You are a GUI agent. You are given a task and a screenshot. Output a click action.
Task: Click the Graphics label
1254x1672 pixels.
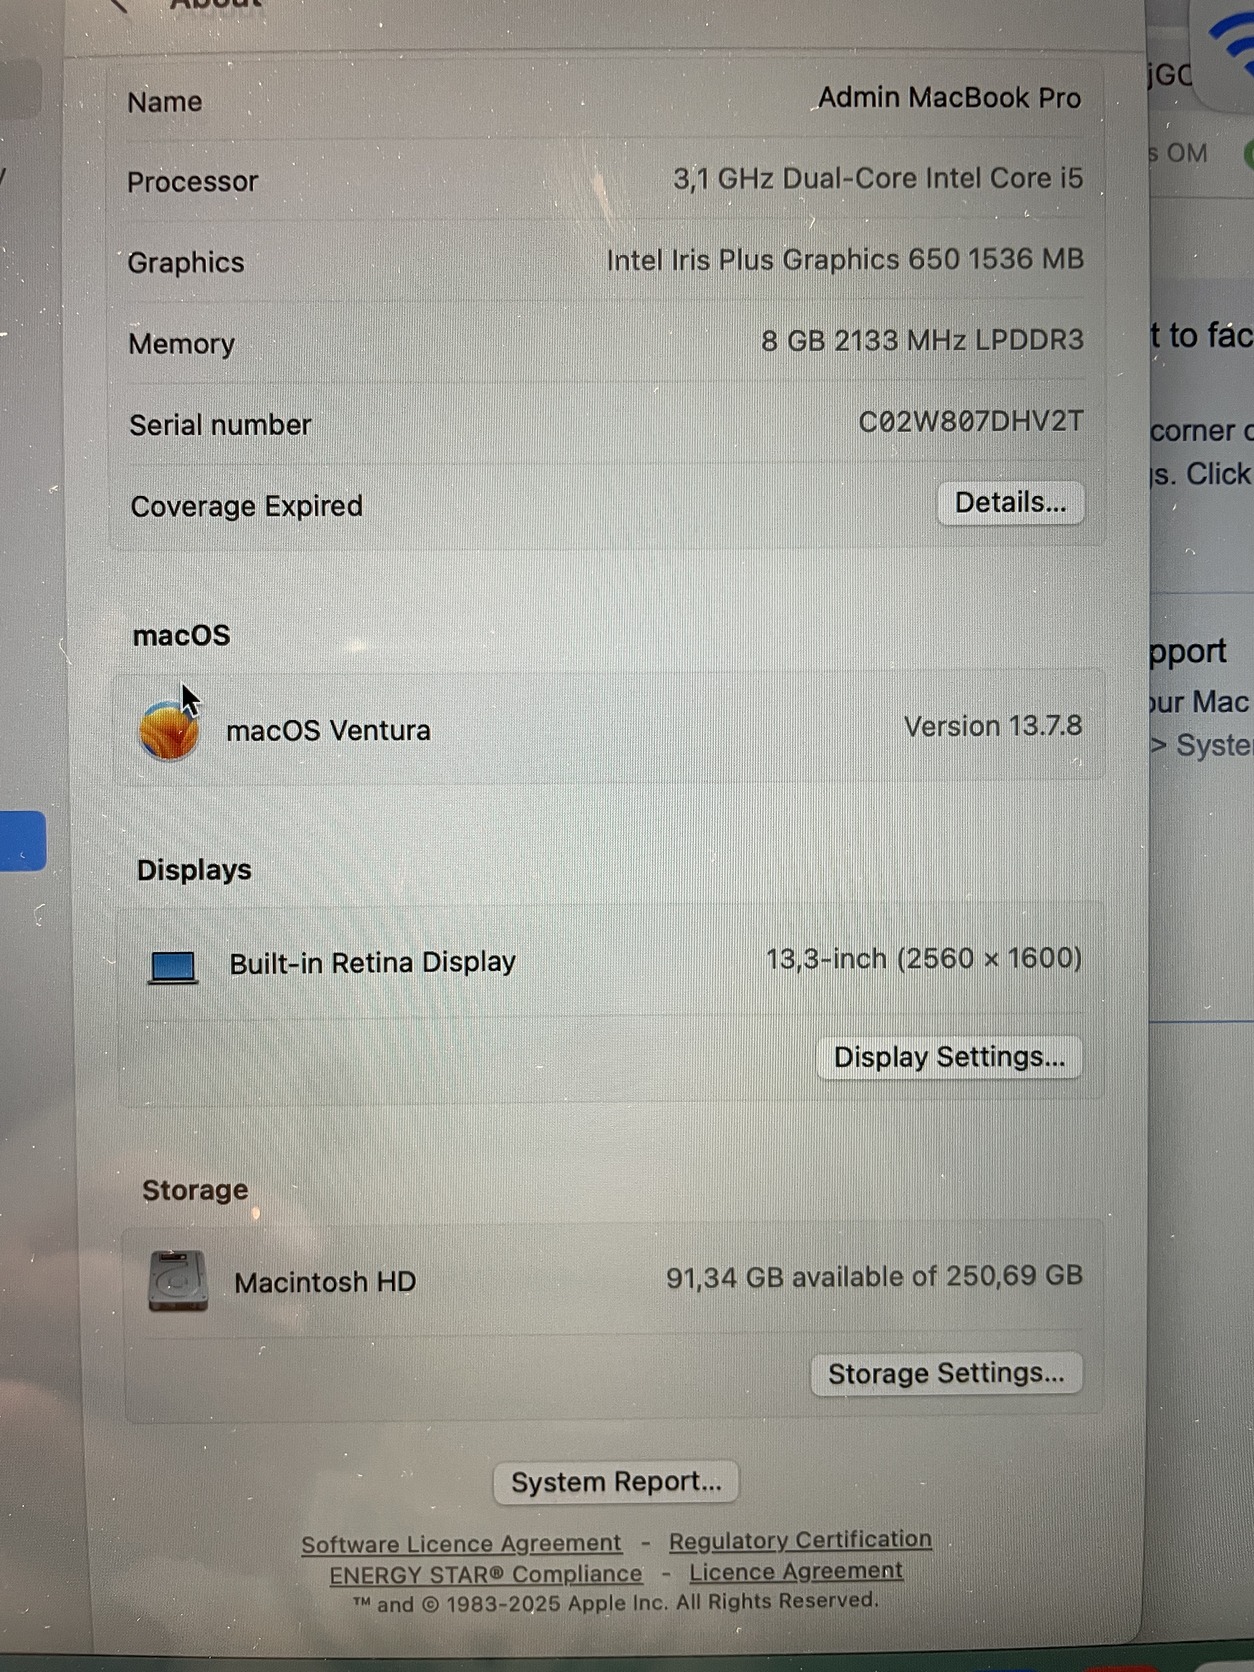tap(186, 263)
